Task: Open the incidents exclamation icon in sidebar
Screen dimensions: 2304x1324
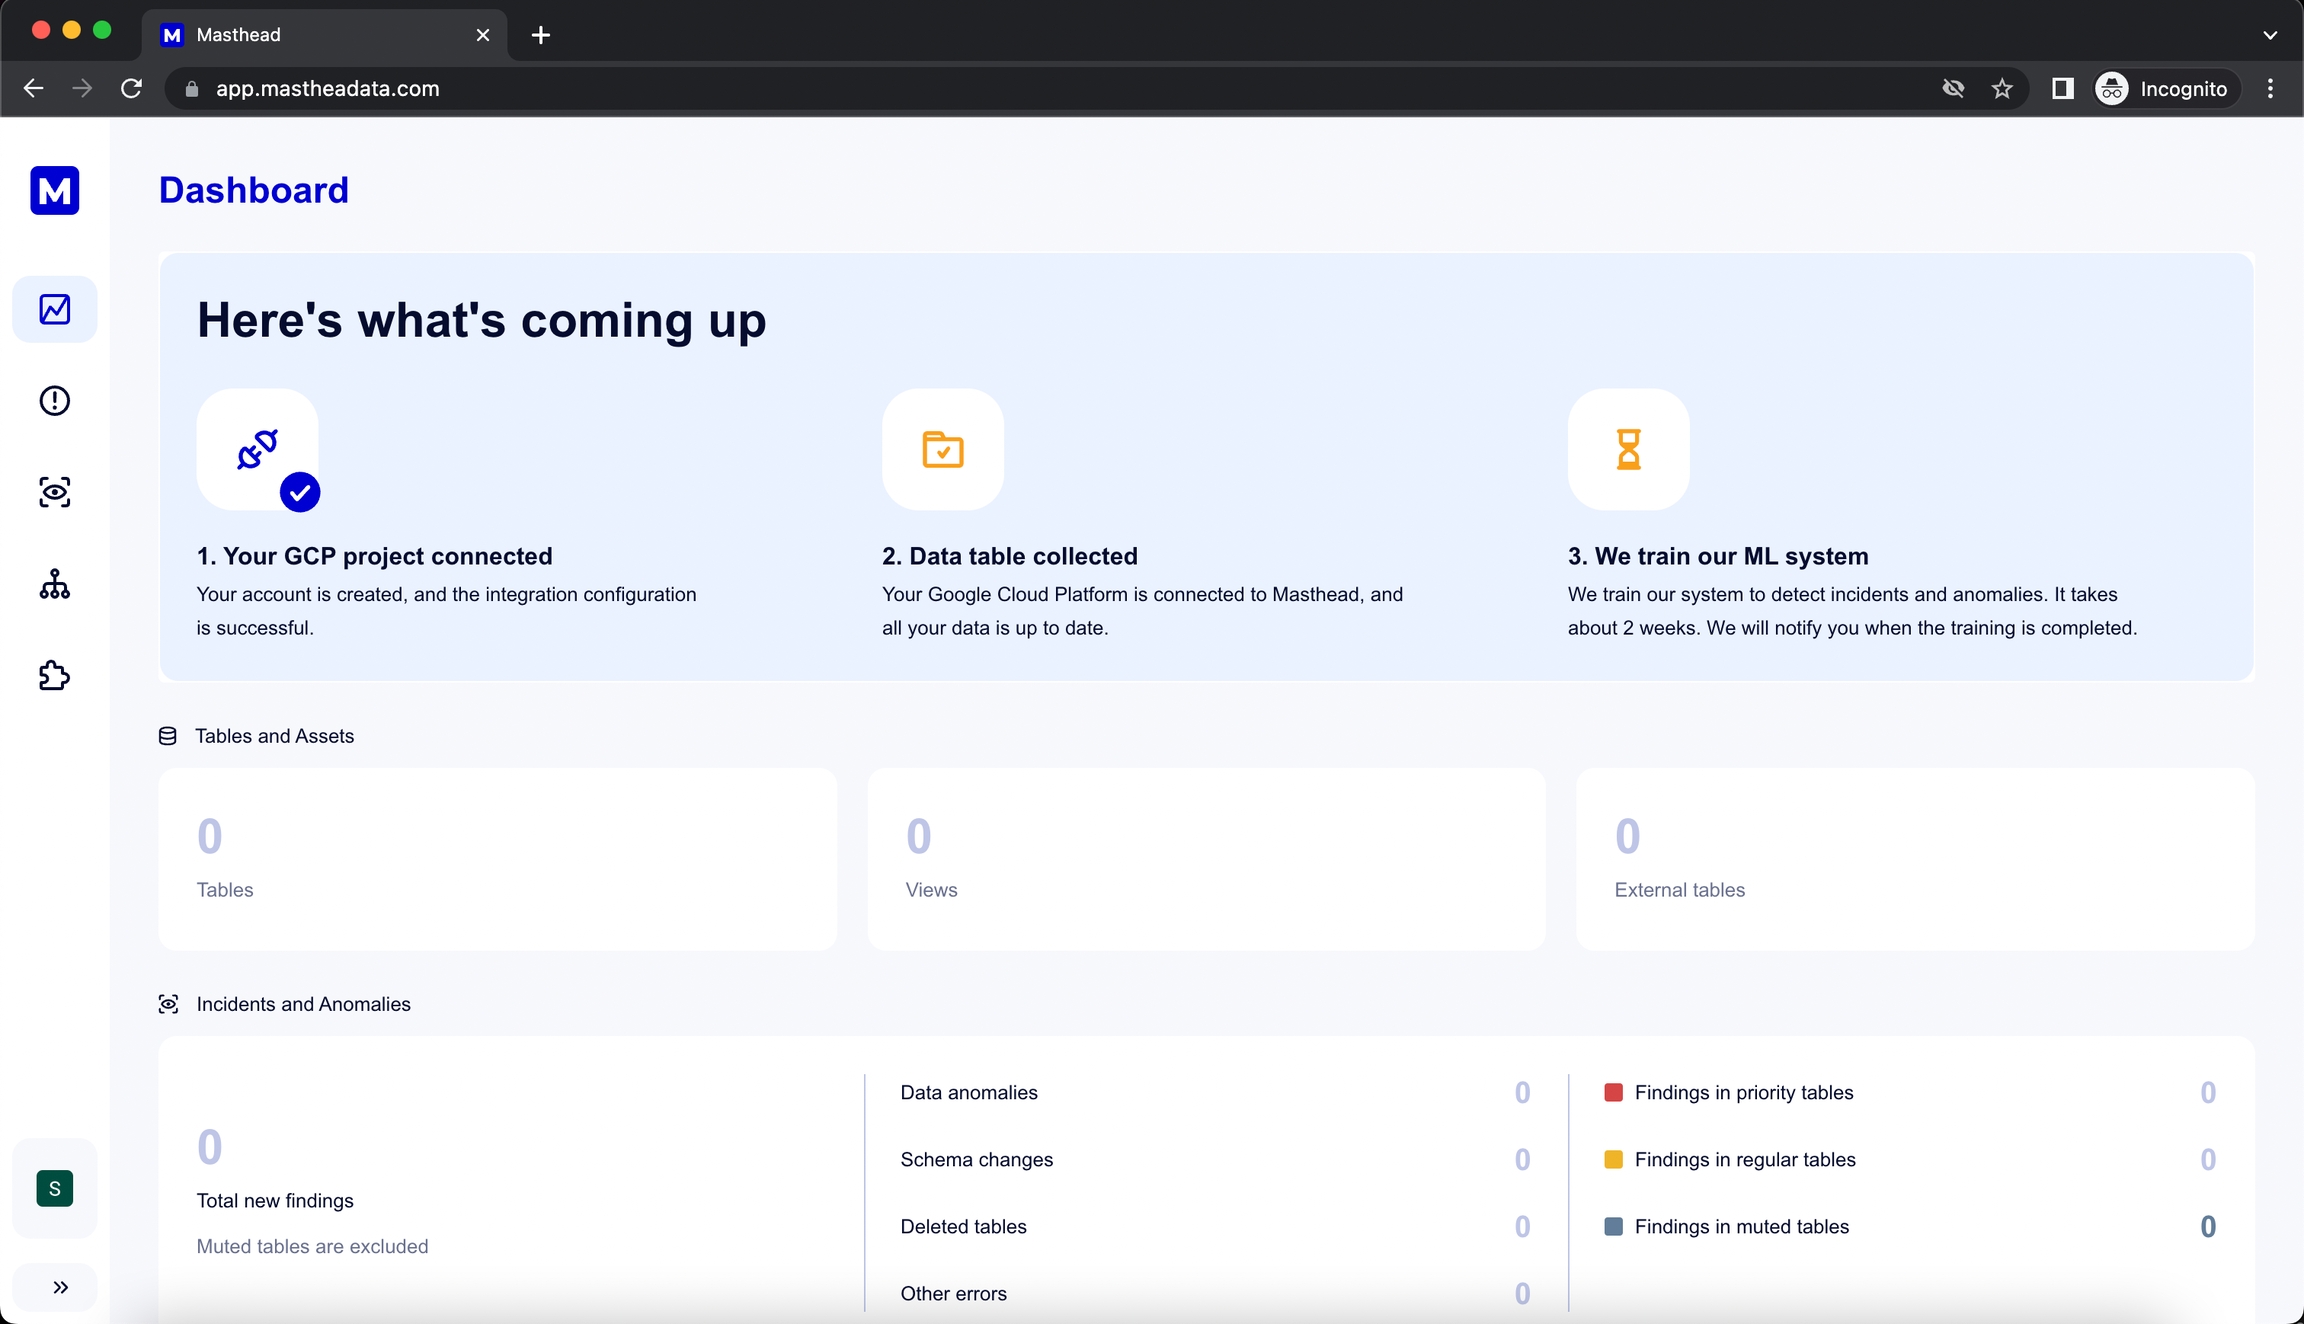Action: click(55, 401)
